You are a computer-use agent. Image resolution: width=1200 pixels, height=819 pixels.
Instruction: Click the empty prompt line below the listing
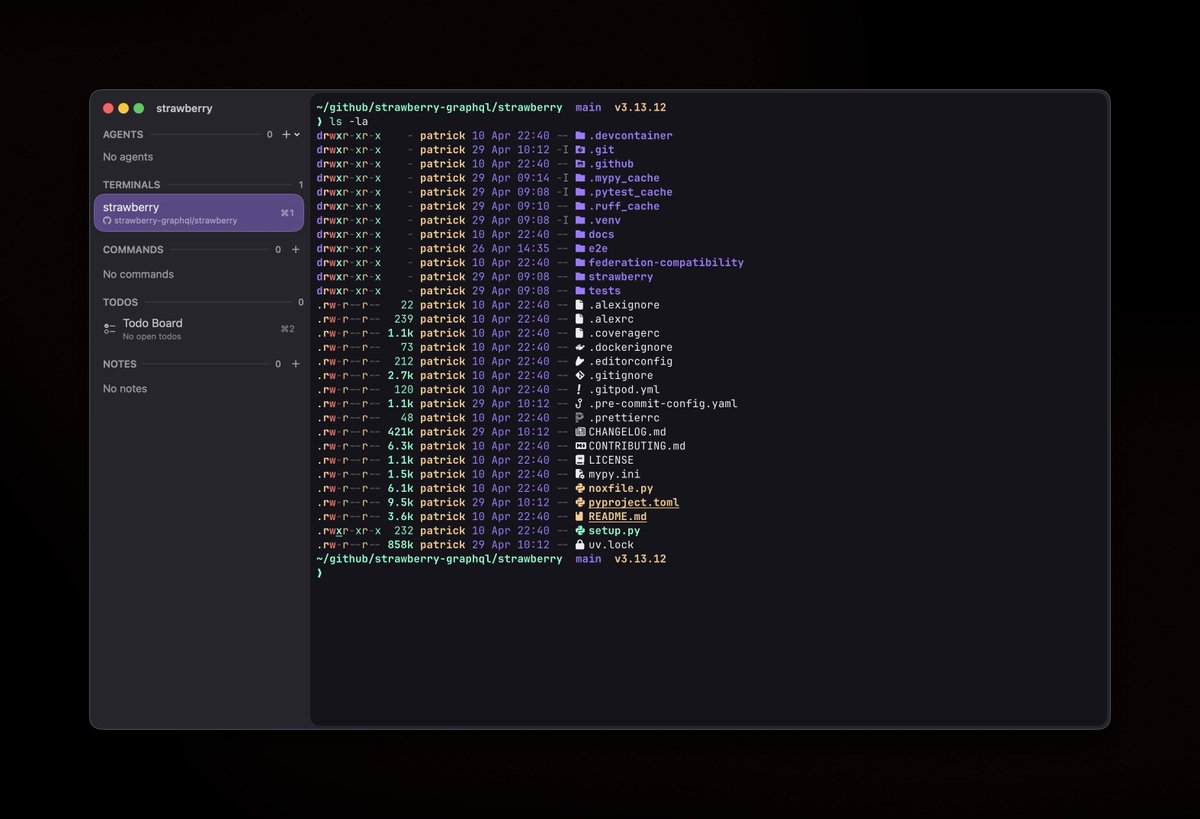click(710, 573)
